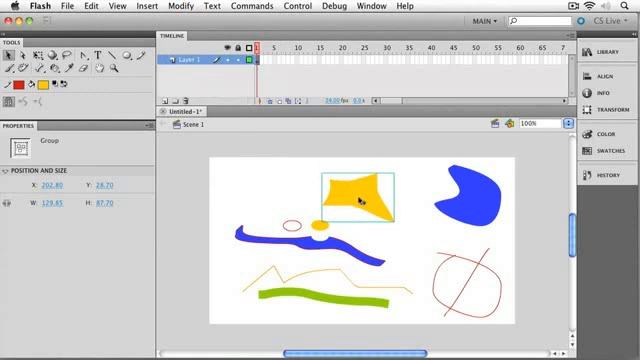This screenshot has height=360, width=640.
Task: Open stage zoom percentage dropdown arrow
Action: [x=568, y=123]
